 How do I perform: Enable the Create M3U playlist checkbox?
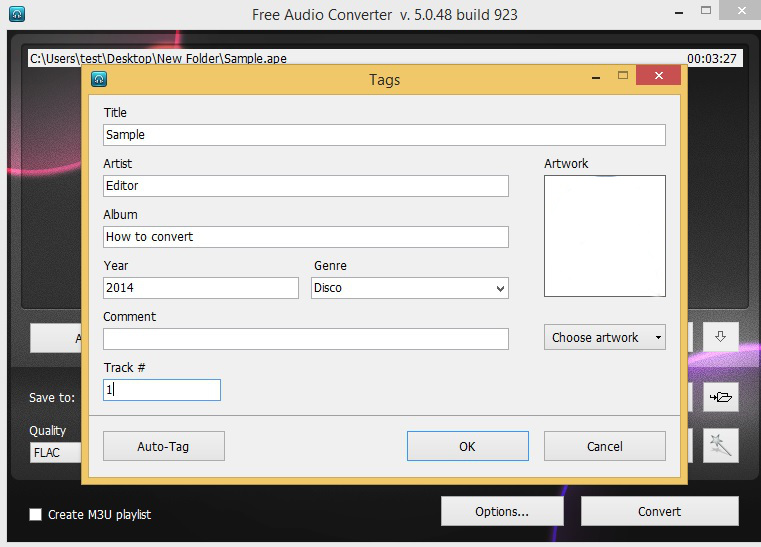click(x=35, y=514)
